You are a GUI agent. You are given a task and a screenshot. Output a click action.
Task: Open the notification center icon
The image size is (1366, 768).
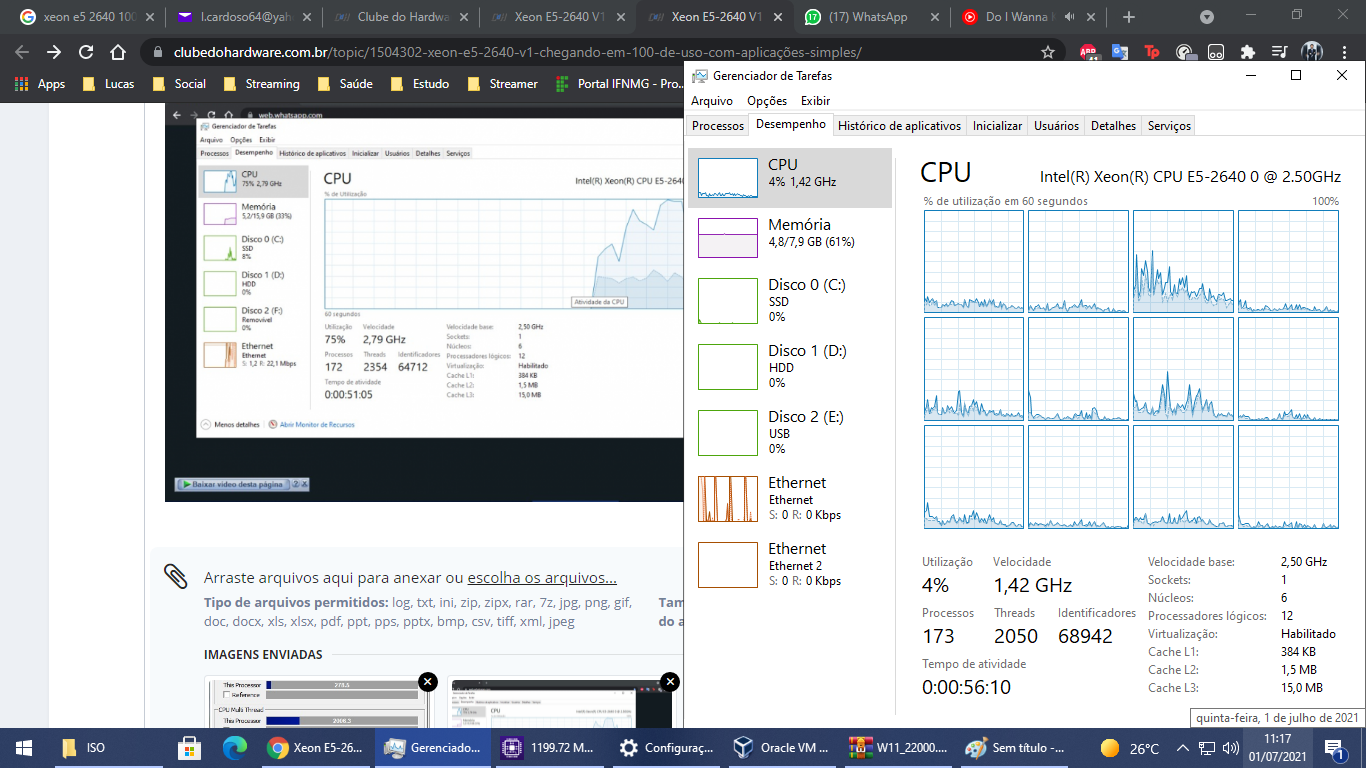click(1335, 747)
